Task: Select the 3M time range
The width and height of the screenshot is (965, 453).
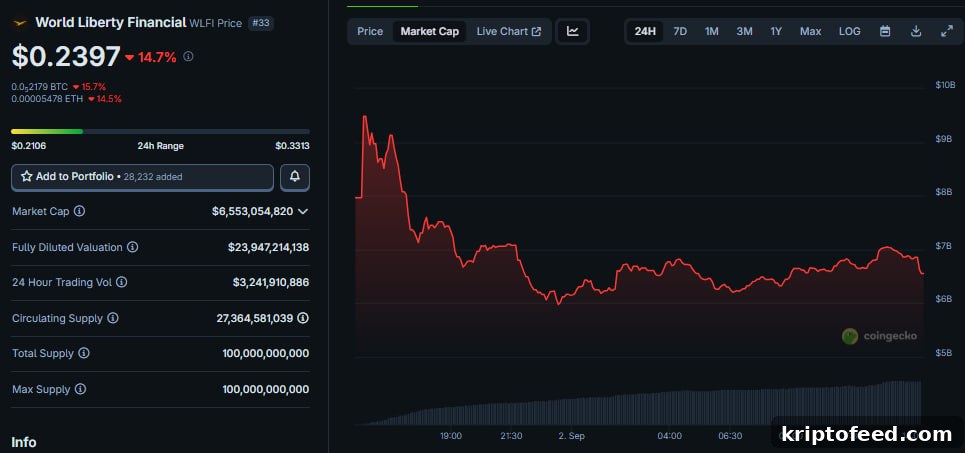Action: pyautogui.click(x=745, y=31)
